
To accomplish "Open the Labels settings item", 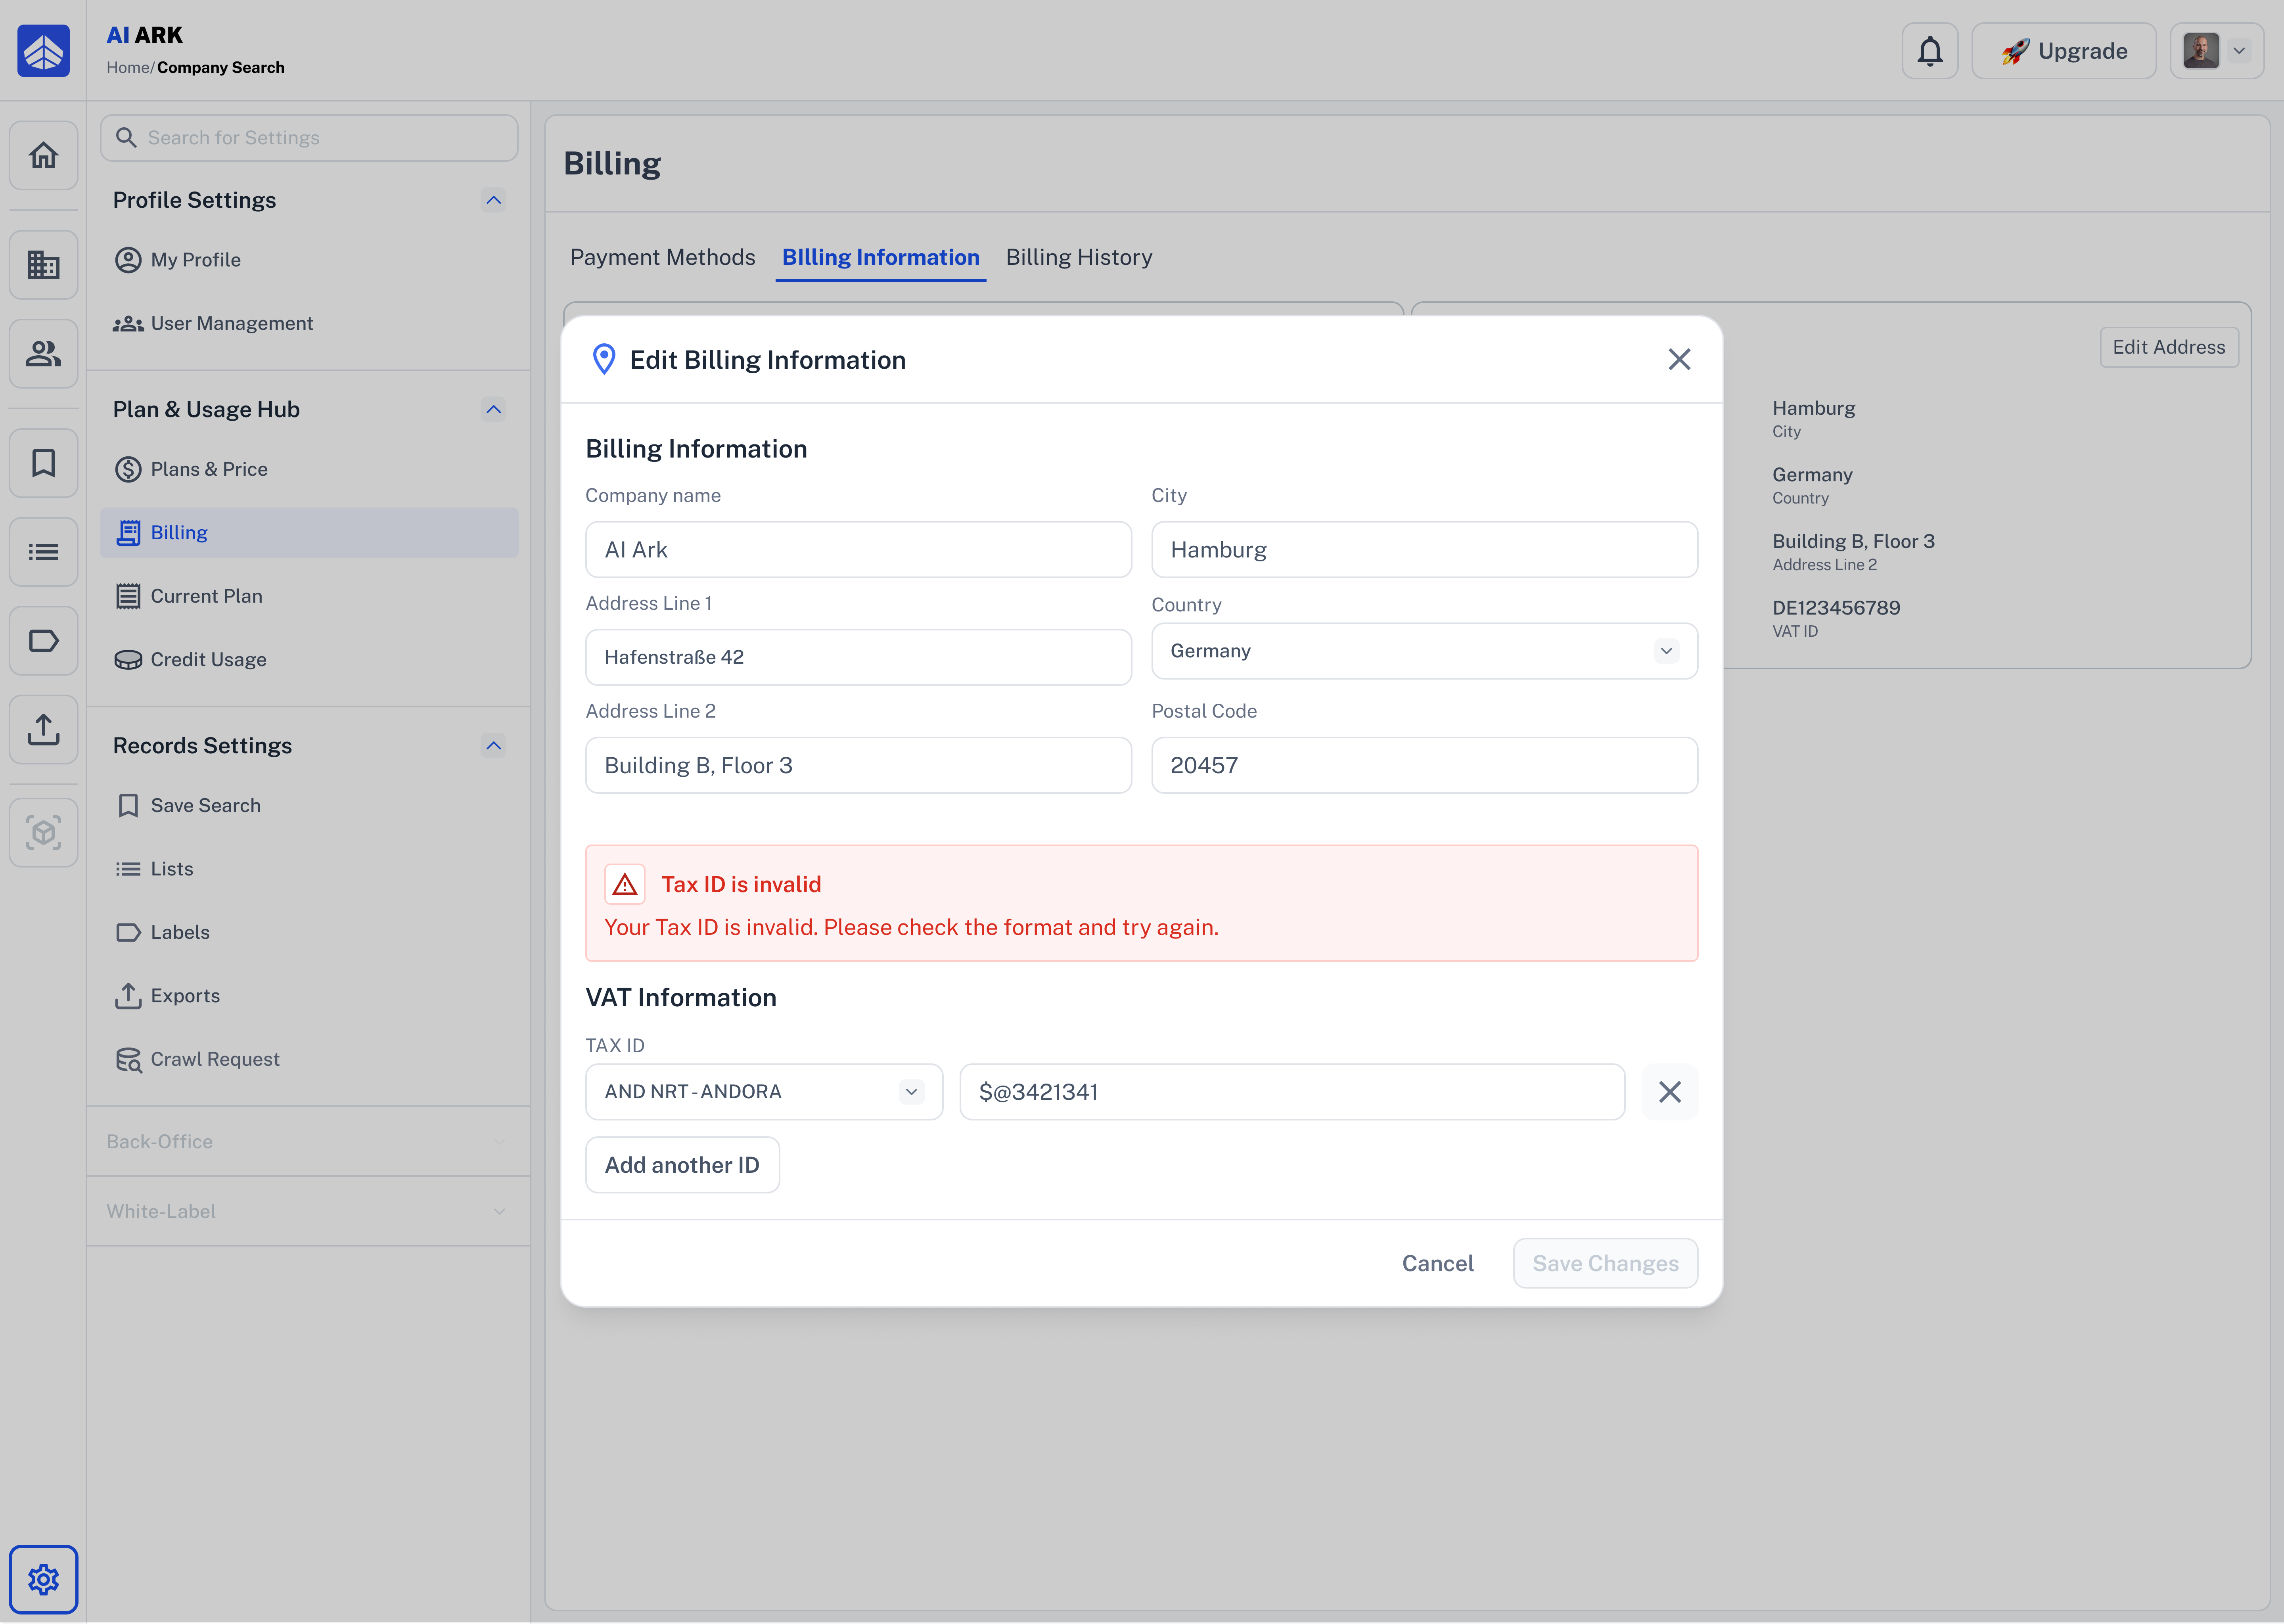I will (309, 933).
